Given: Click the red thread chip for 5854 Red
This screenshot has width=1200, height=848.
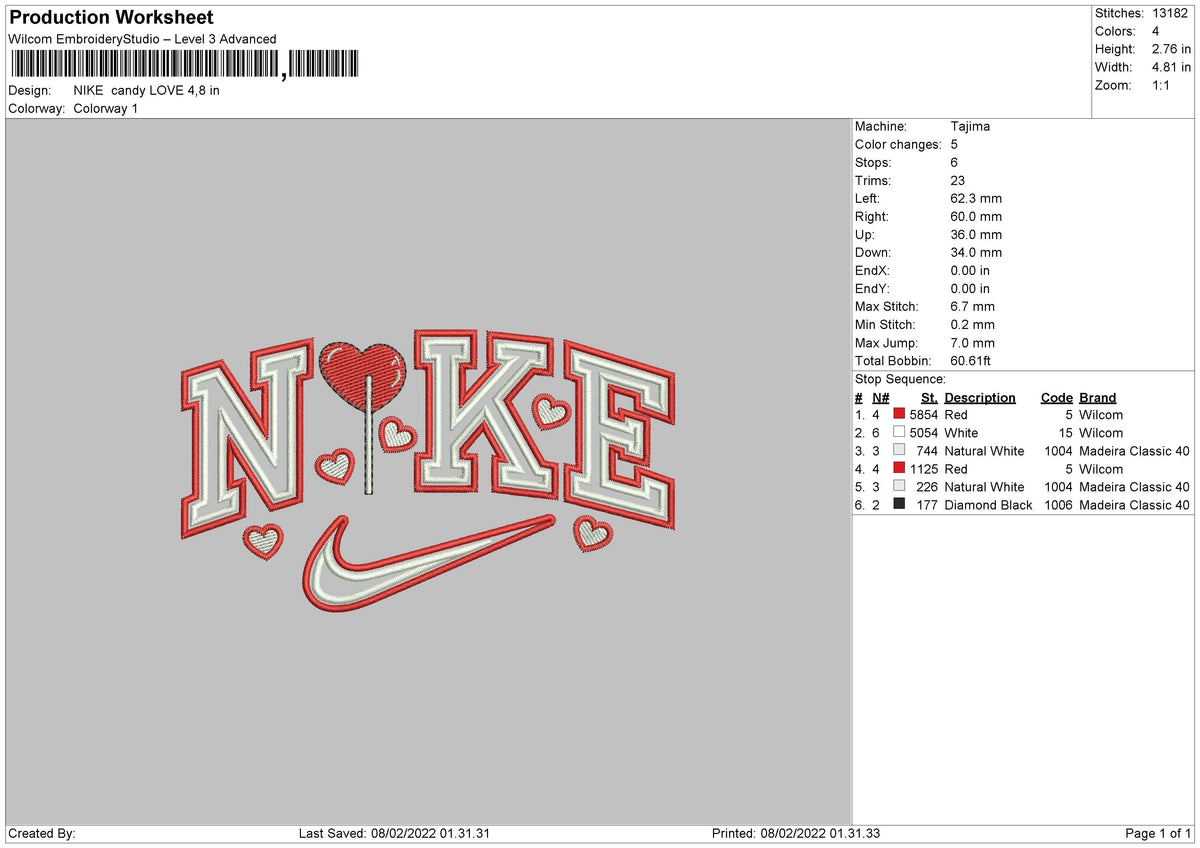Looking at the screenshot, I should [x=898, y=415].
